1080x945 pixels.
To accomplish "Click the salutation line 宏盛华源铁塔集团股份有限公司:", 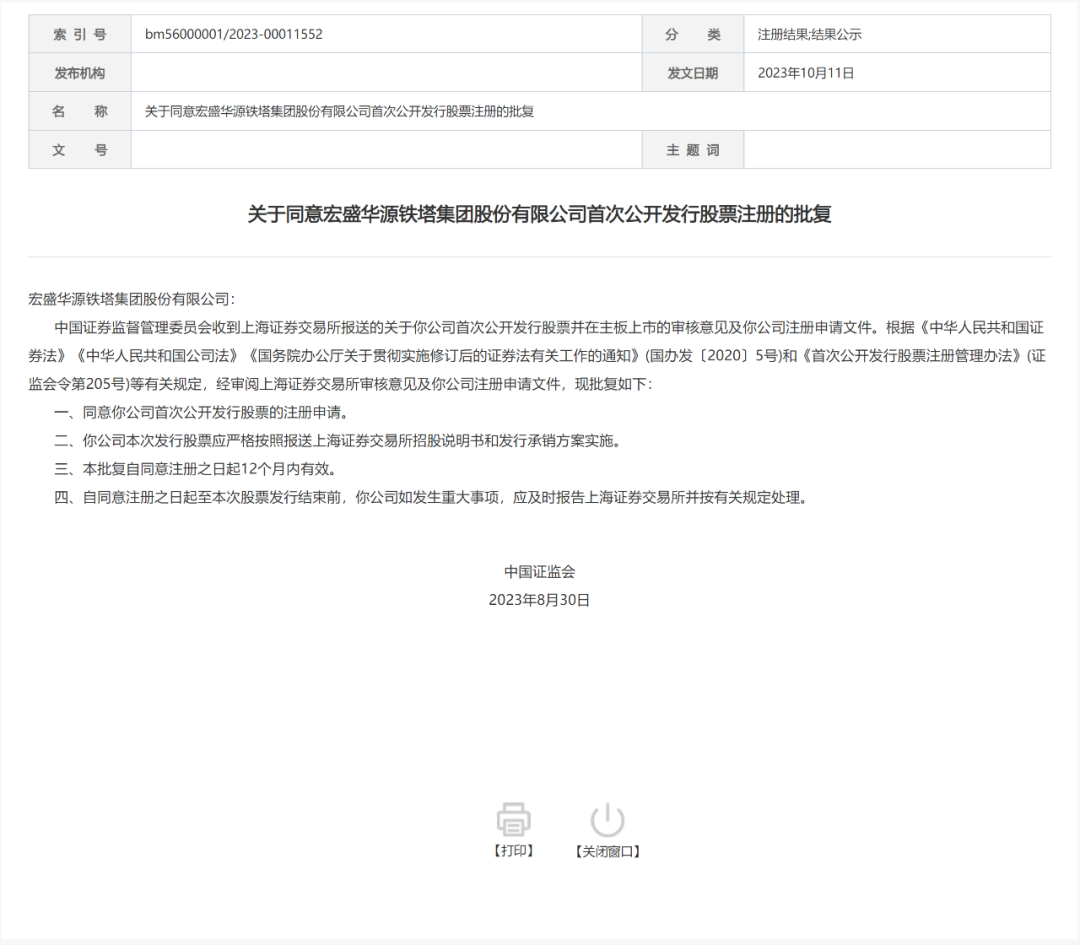I will point(131,298).
